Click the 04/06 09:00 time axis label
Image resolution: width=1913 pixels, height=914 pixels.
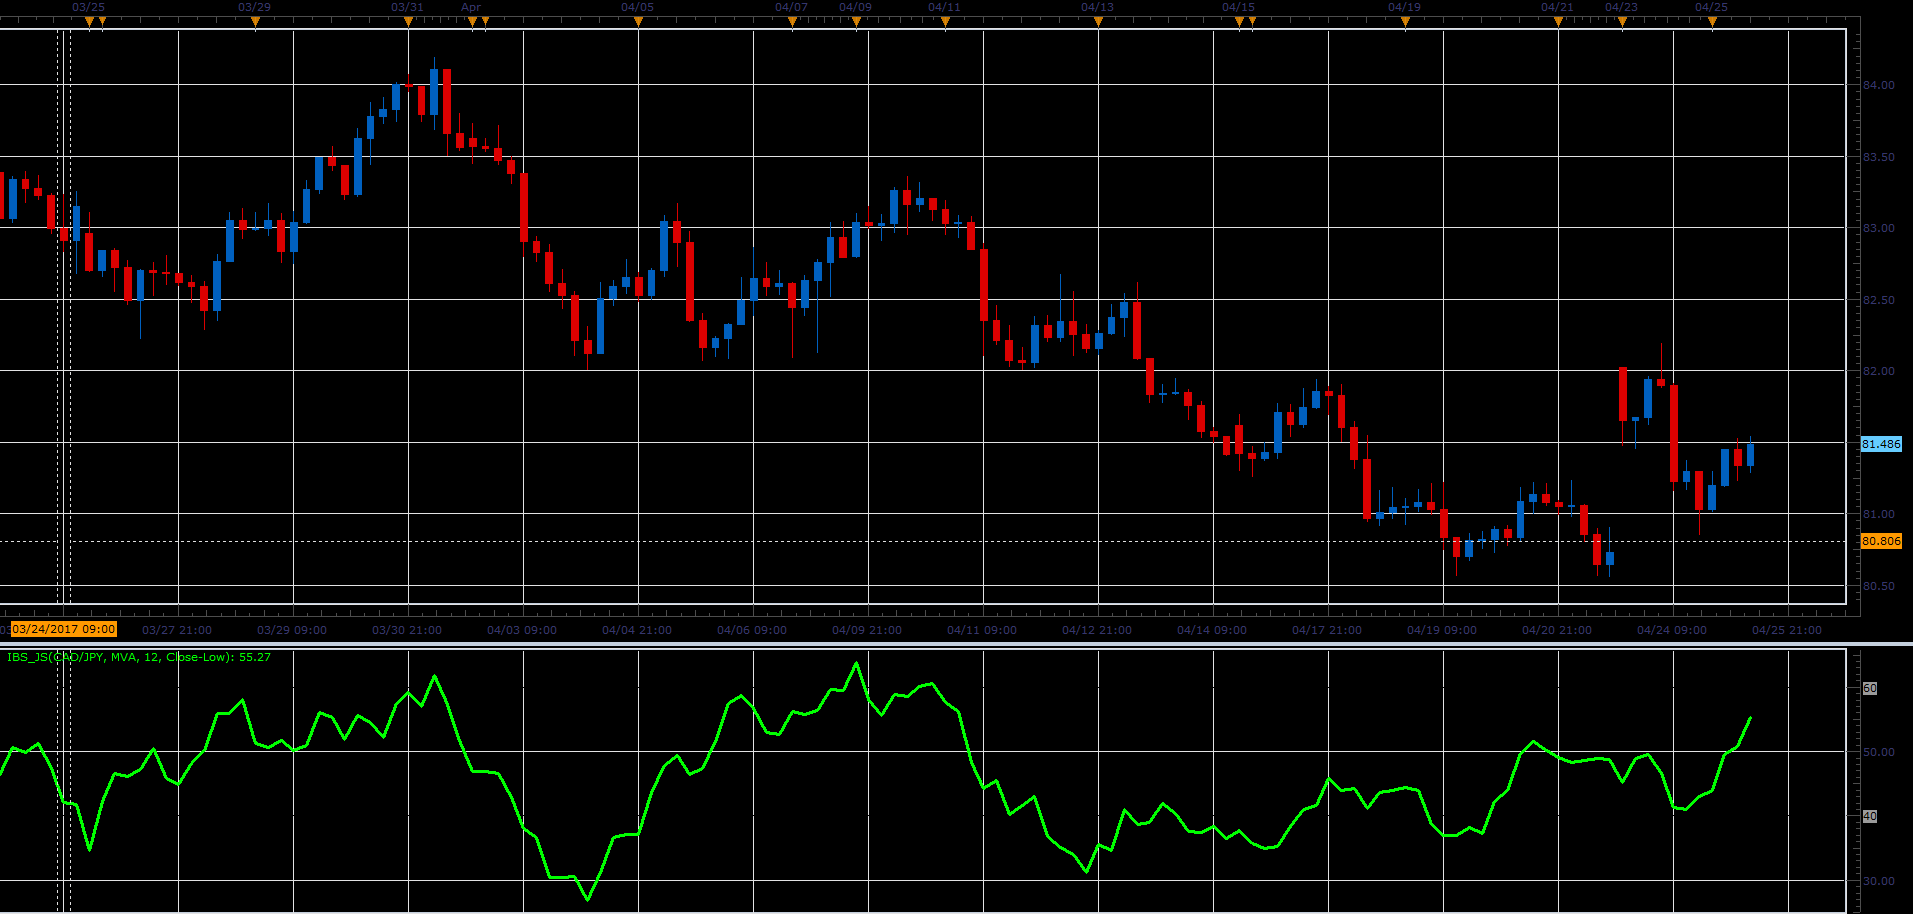(x=752, y=630)
